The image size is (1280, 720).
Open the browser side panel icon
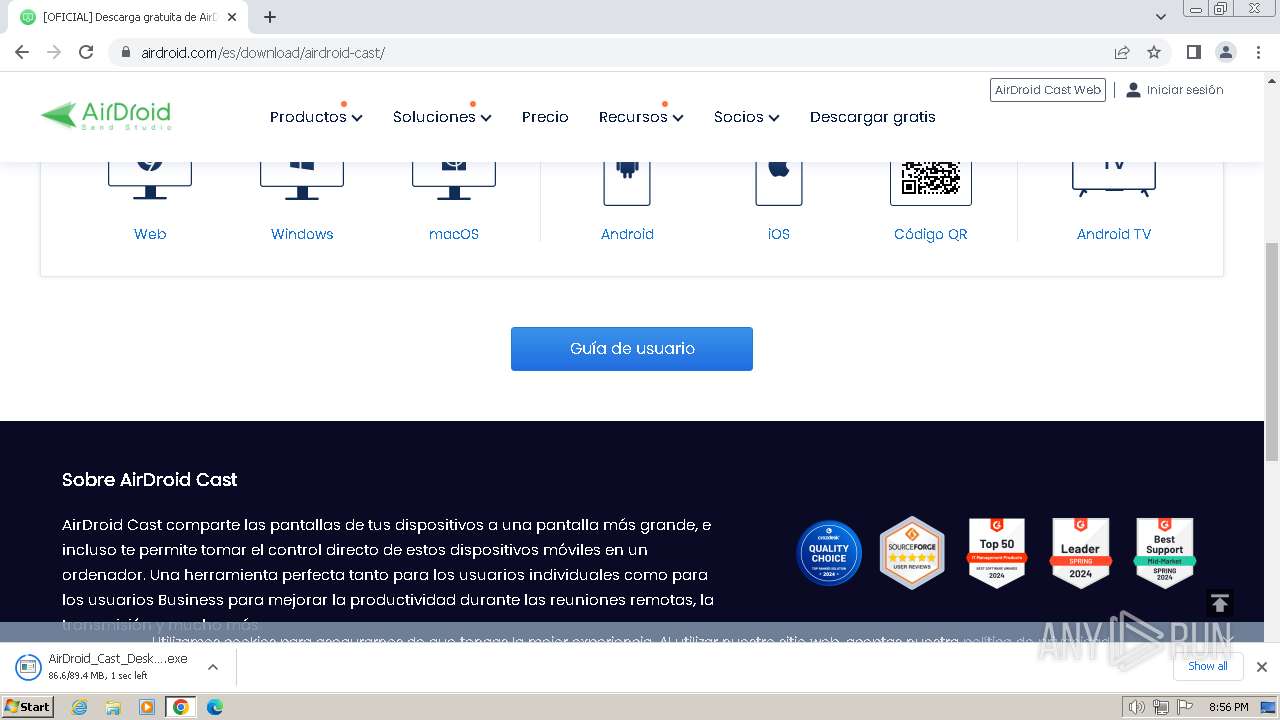click(1194, 52)
